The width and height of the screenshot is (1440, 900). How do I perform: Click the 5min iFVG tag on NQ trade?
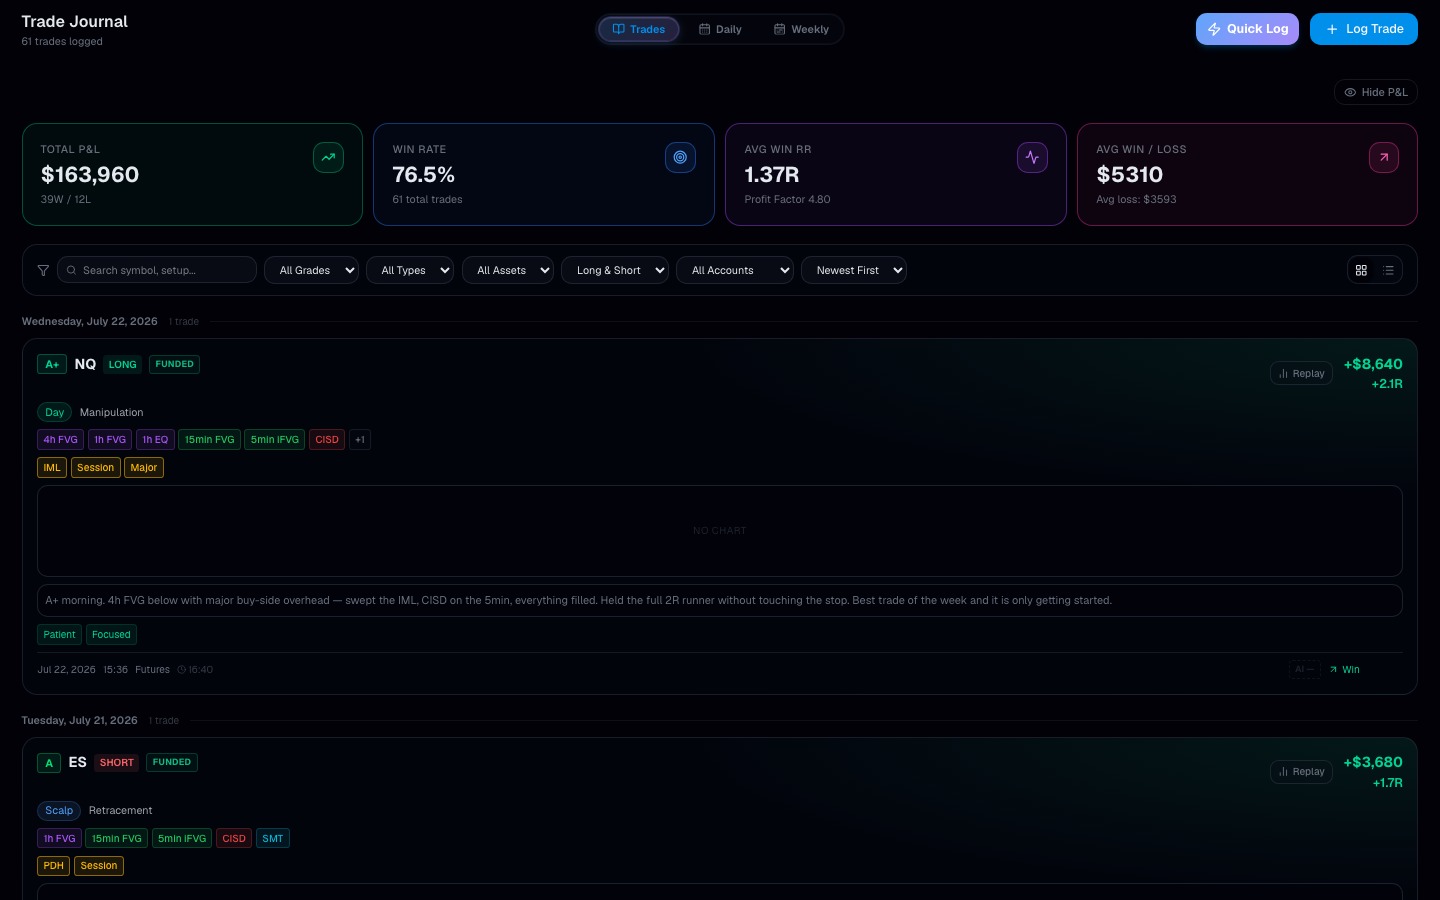275,440
